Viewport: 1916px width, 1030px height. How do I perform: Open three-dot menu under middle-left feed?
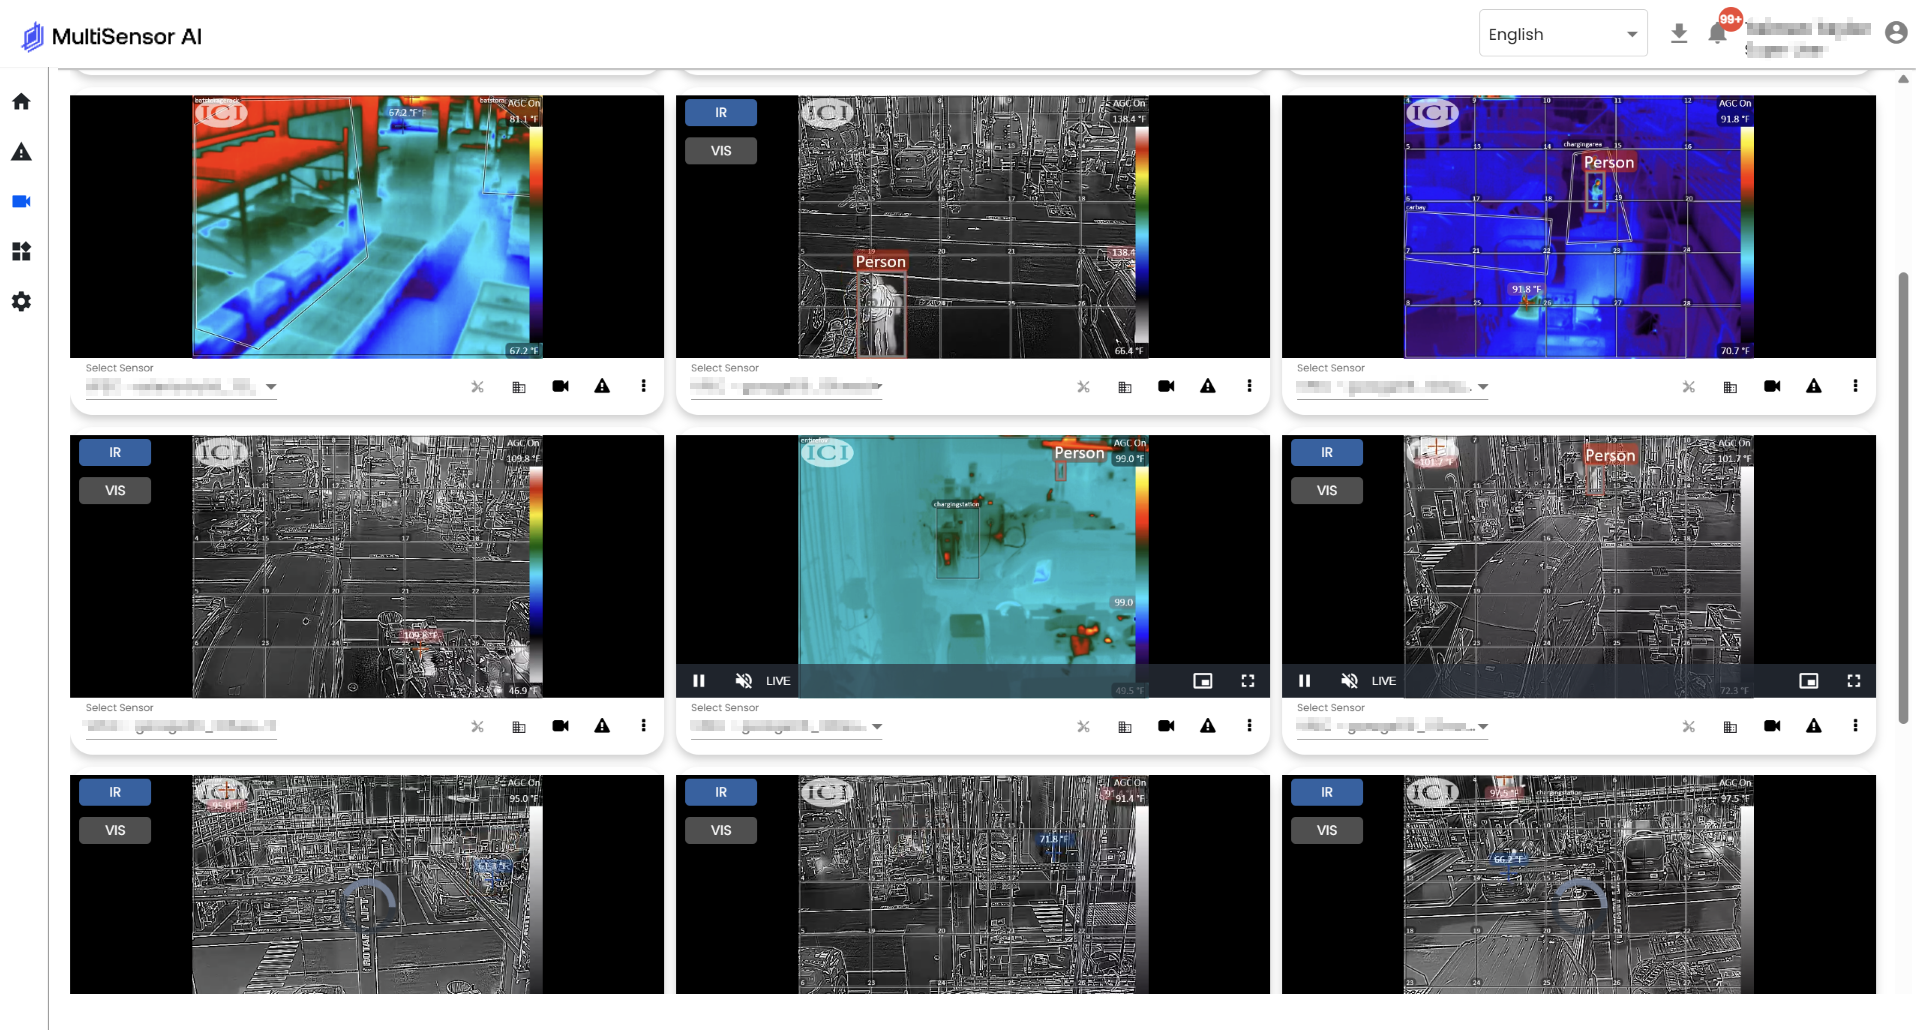click(643, 726)
